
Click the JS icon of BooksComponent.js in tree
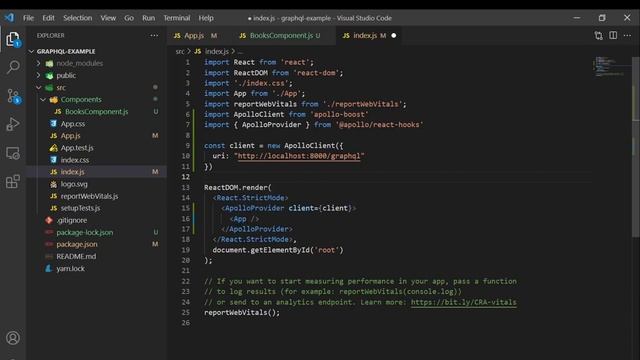pyautogui.click(x=58, y=111)
